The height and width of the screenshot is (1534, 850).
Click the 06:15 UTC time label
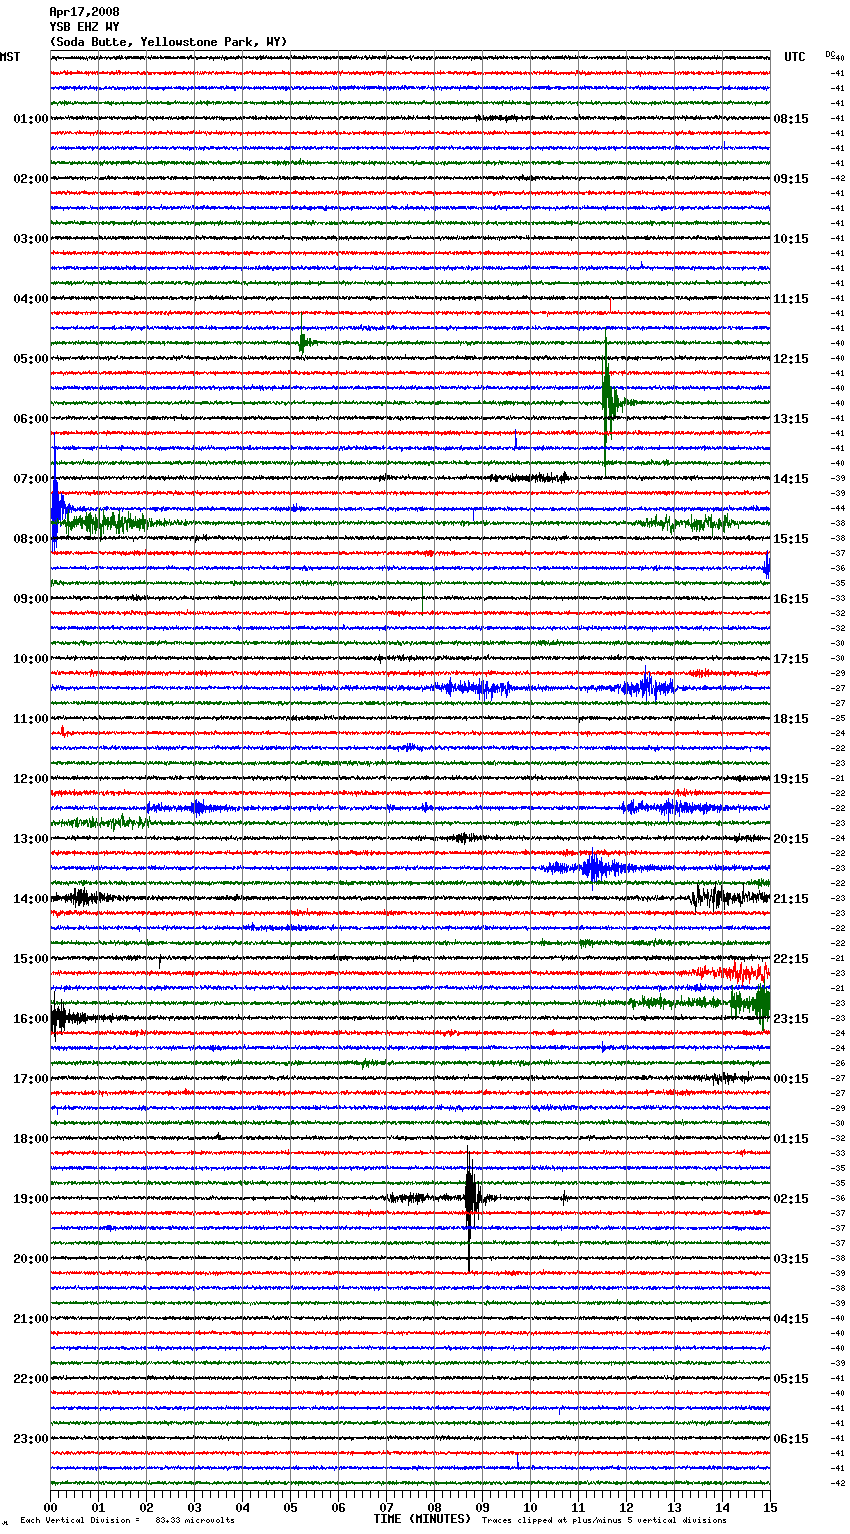click(791, 1439)
